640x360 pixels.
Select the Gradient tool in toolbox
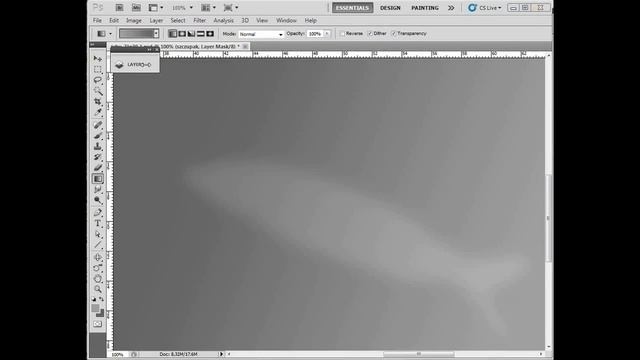click(x=98, y=178)
